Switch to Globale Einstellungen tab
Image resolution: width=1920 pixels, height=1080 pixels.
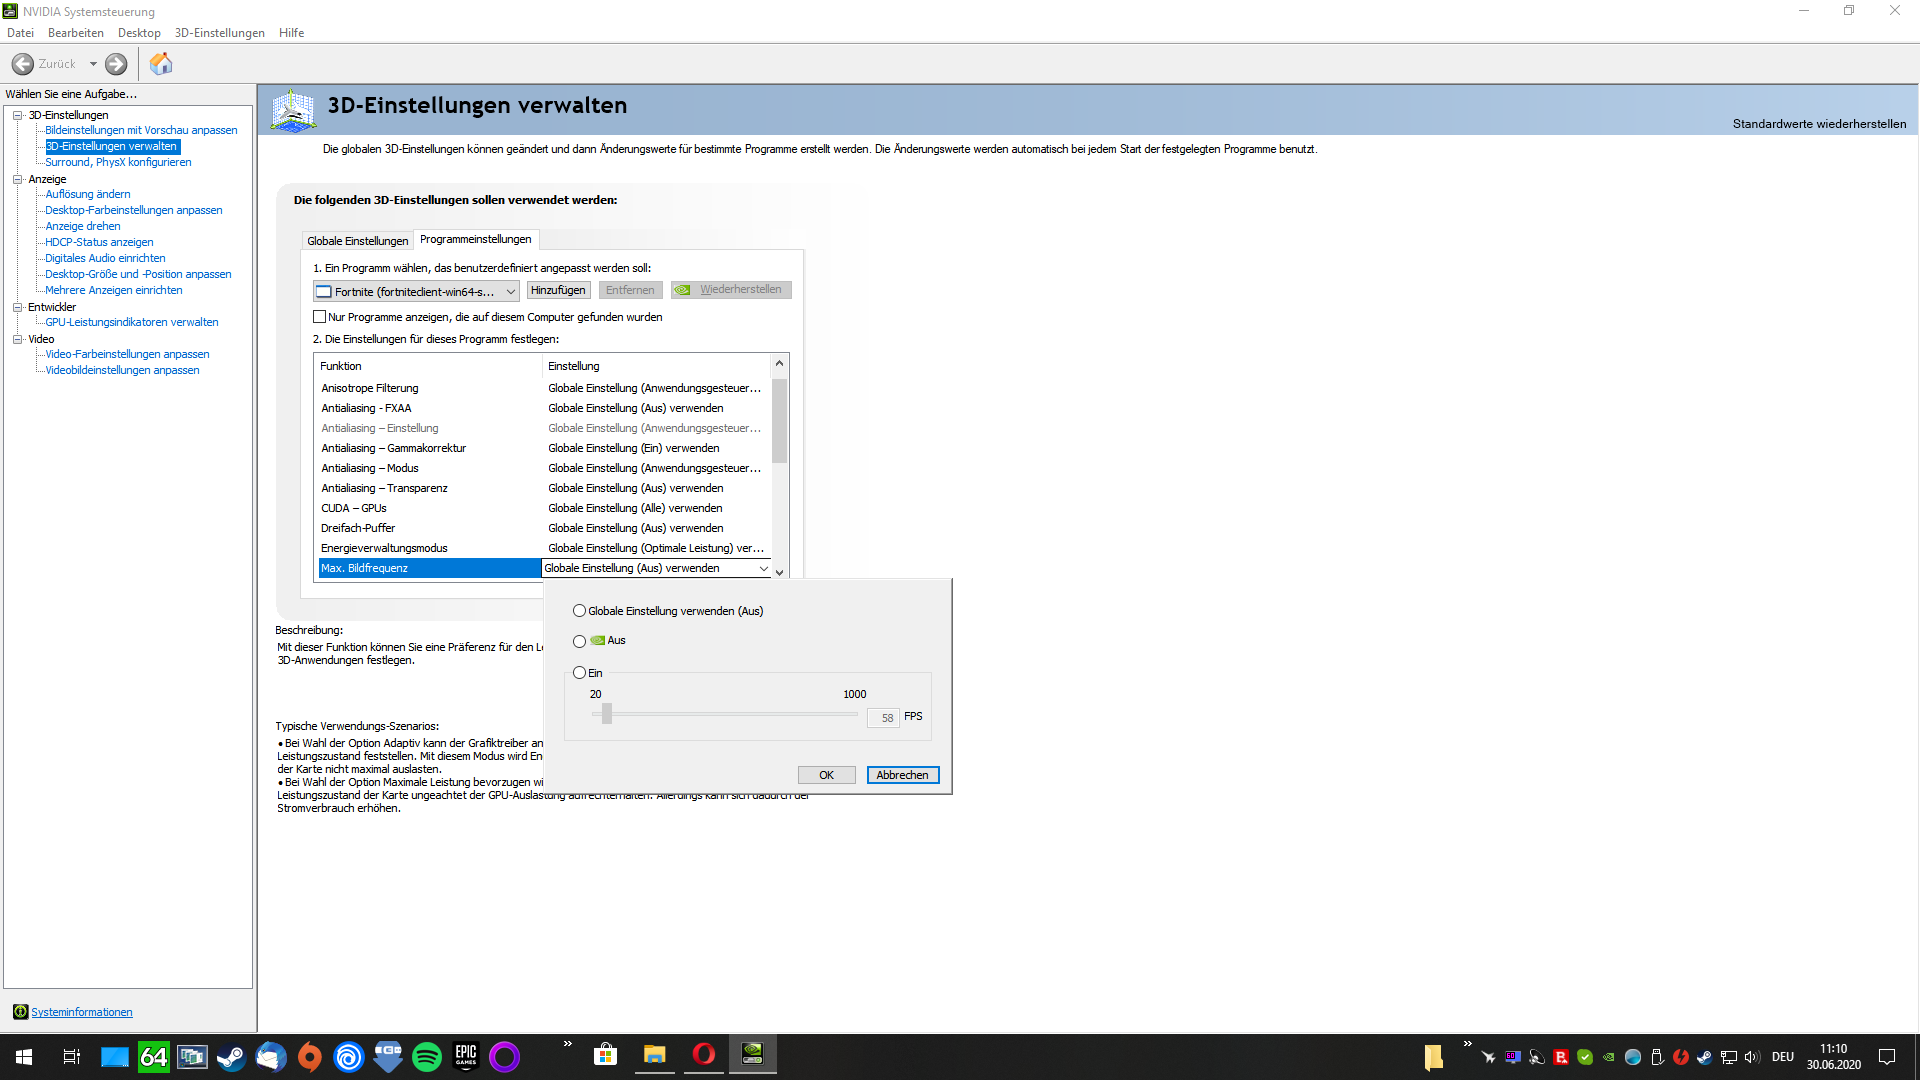[357, 241]
